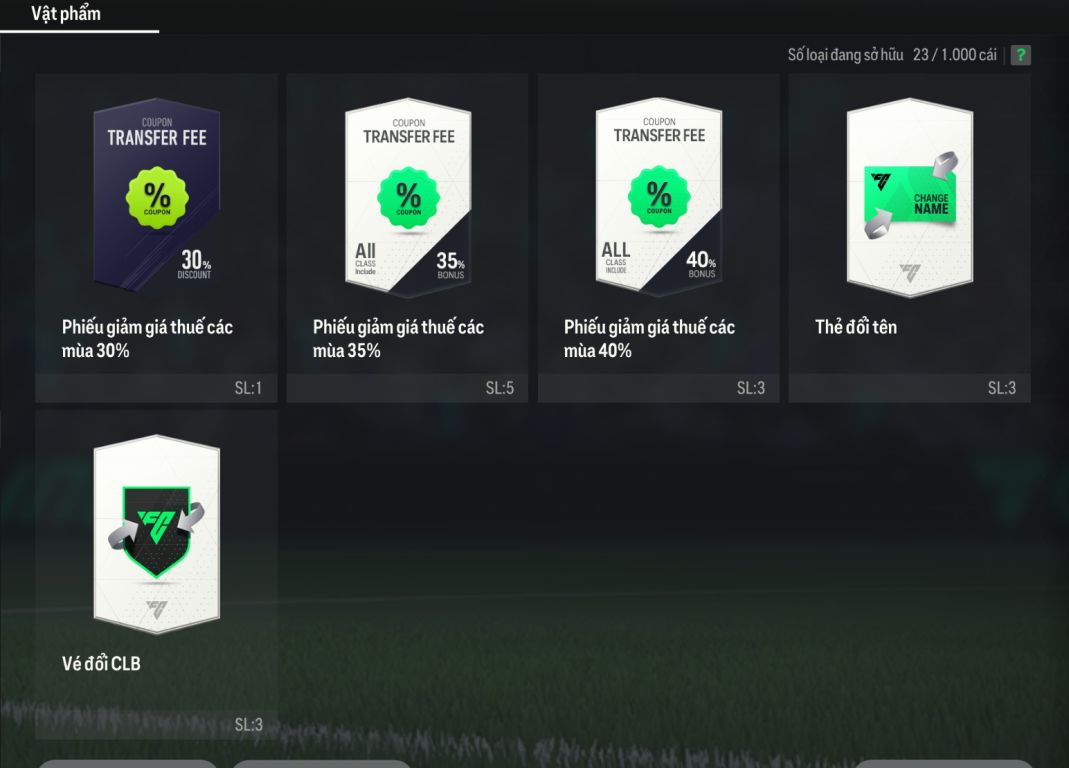Image resolution: width=1069 pixels, height=768 pixels.
Task: Click the item title Vé đổi CLB
Action: tap(101, 664)
